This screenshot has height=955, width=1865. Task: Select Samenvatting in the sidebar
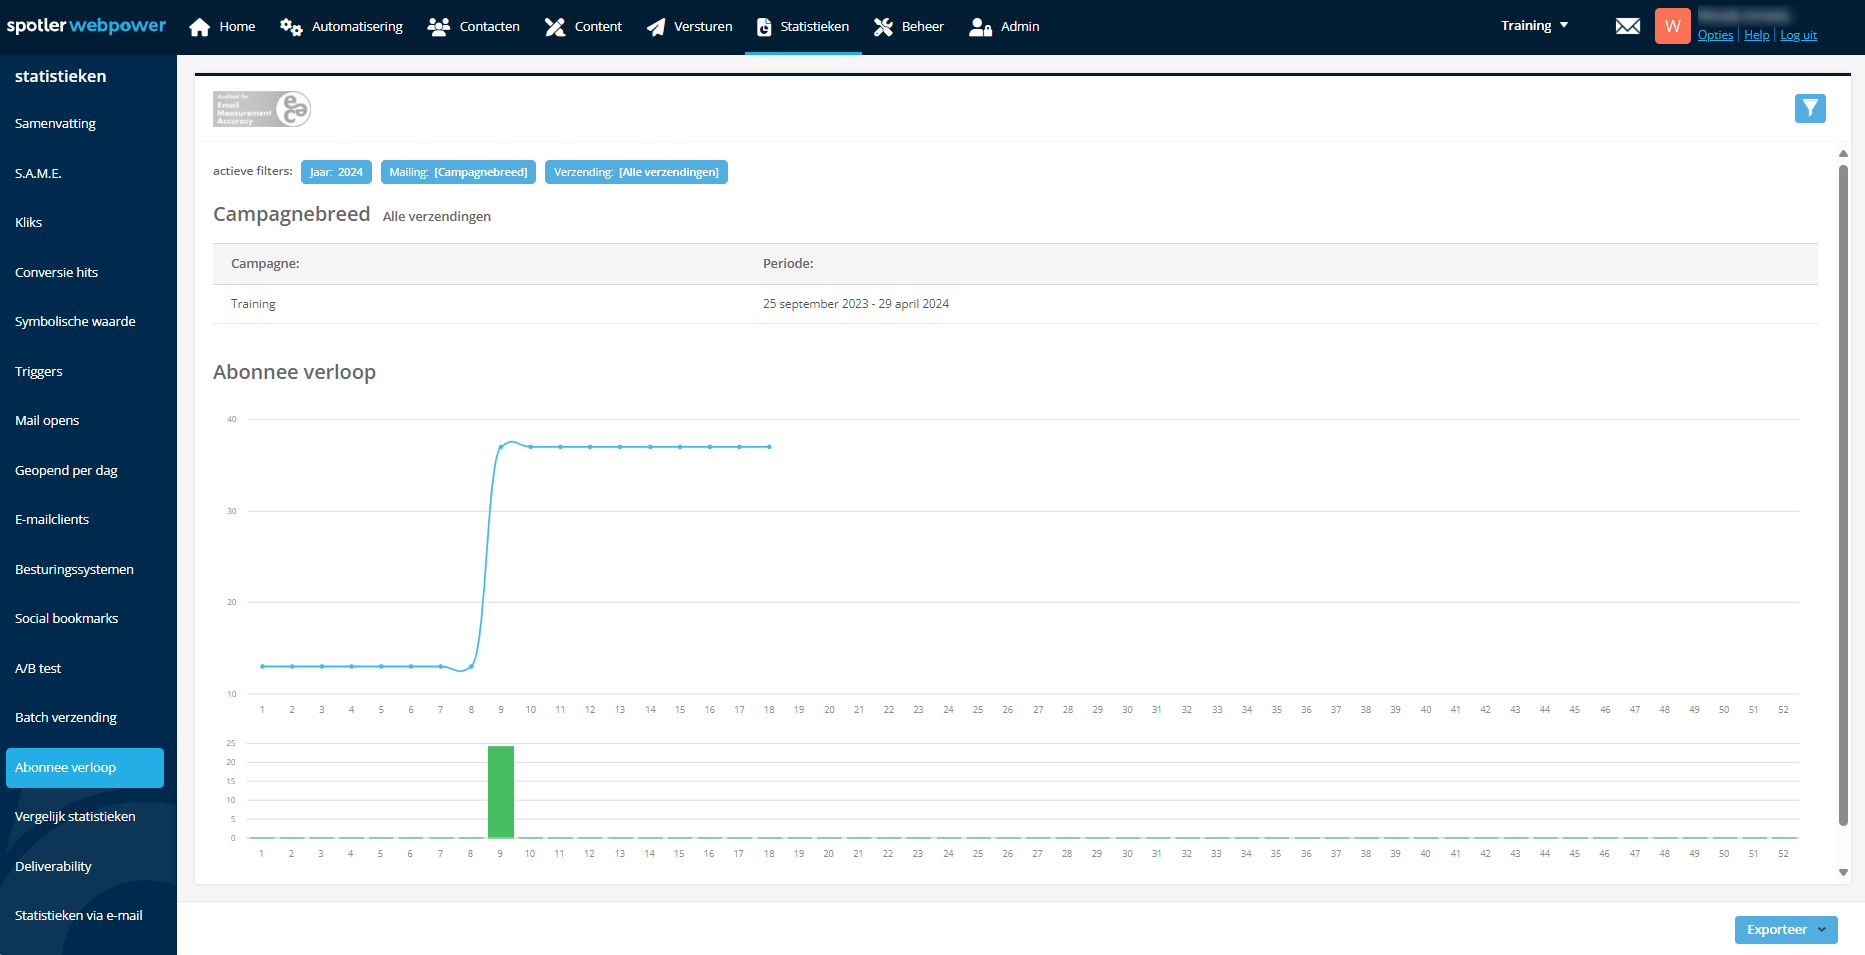(56, 124)
